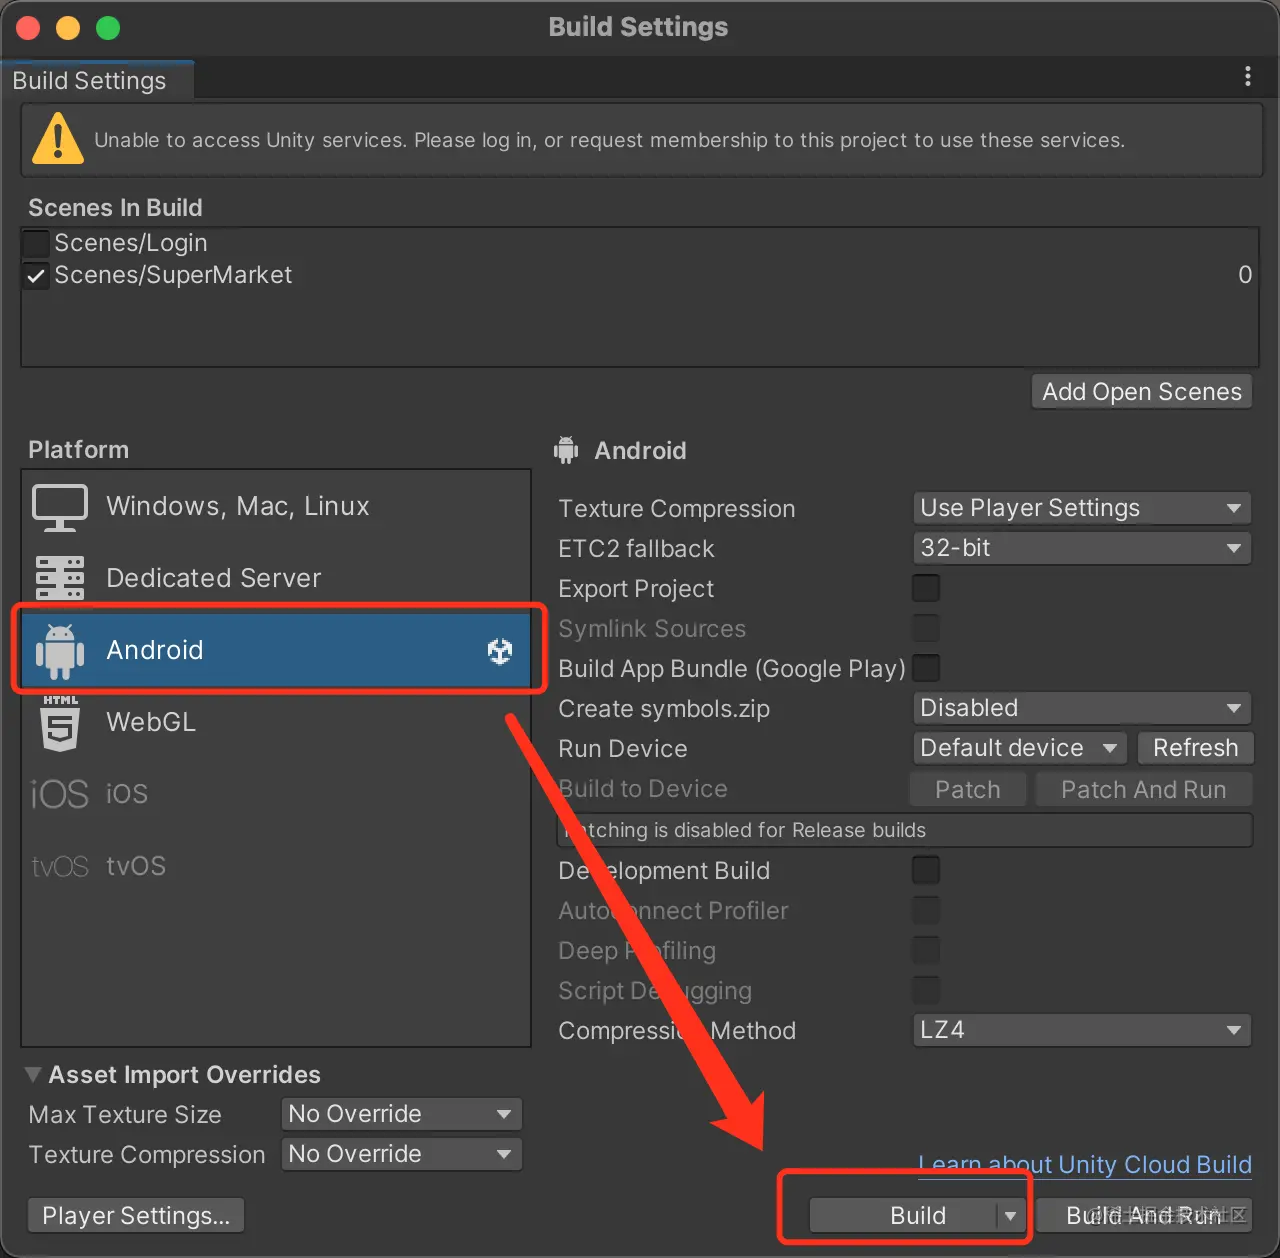This screenshot has width=1280, height=1258.
Task: Toggle the Symlink Sources checkbox
Action: coord(926,628)
